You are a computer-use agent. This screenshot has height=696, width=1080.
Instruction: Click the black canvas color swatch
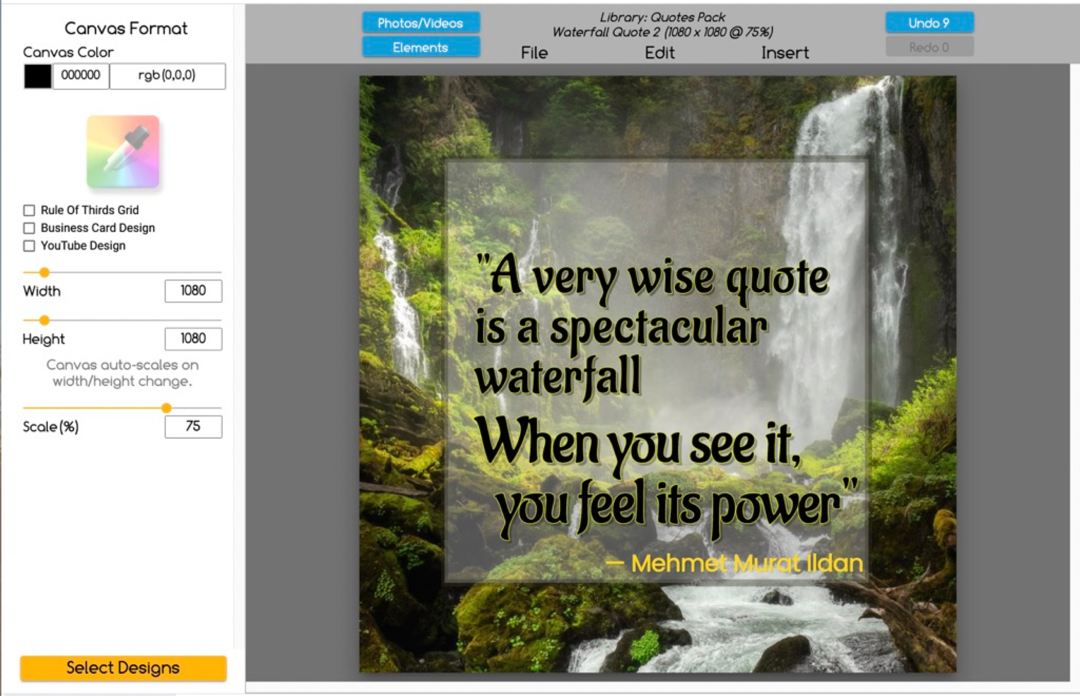tap(38, 76)
